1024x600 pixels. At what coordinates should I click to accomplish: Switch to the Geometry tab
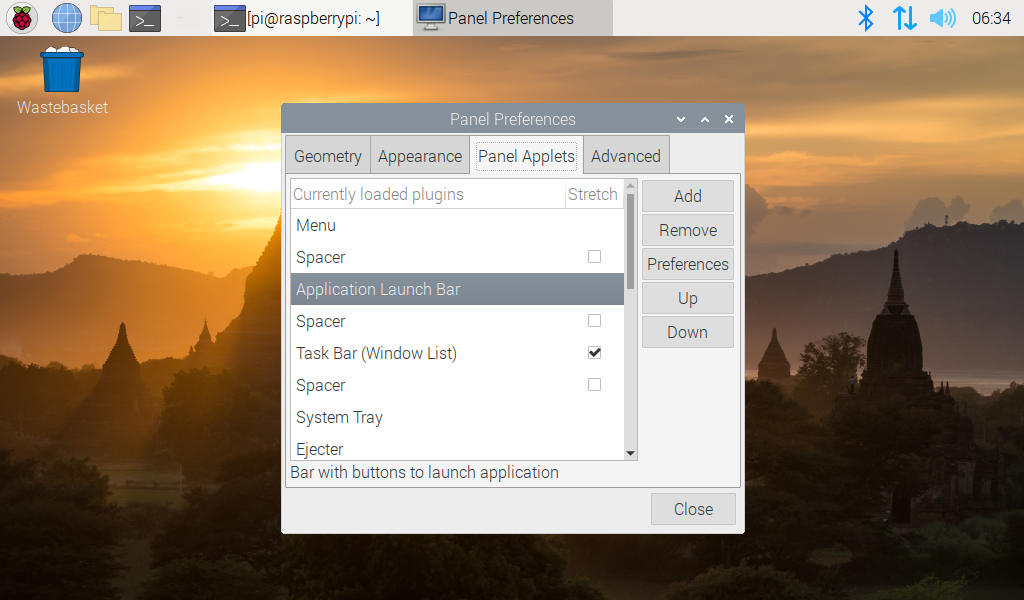tap(328, 156)
